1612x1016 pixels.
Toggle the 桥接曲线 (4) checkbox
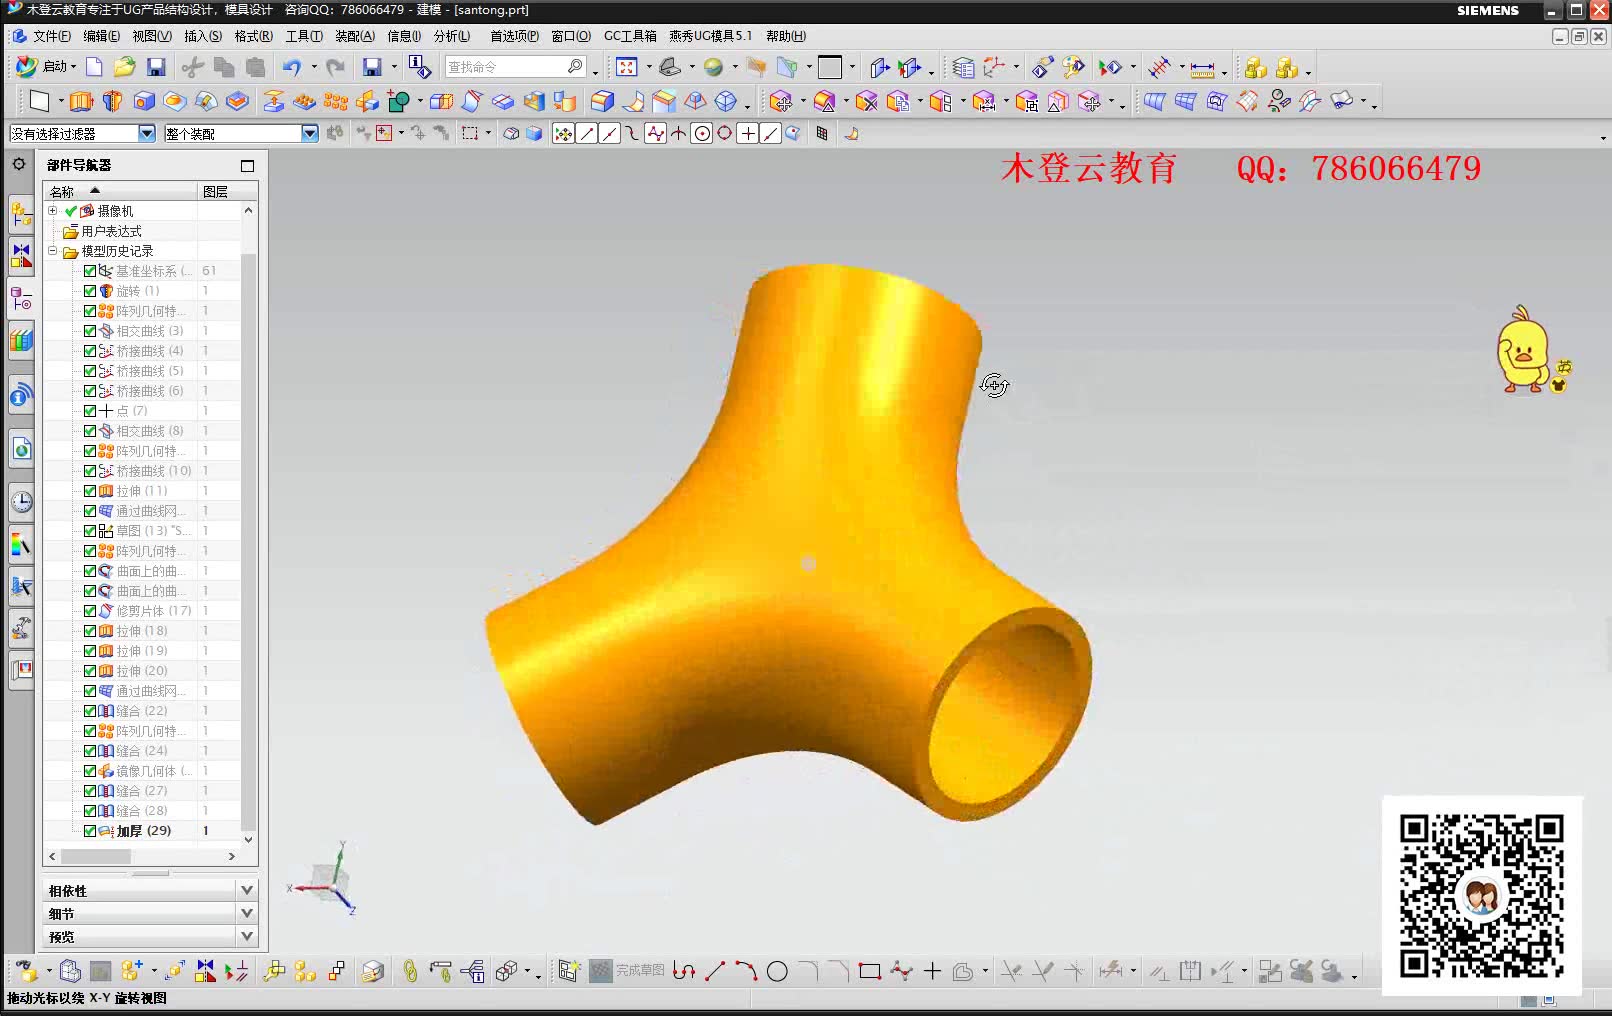pos(90,351)
